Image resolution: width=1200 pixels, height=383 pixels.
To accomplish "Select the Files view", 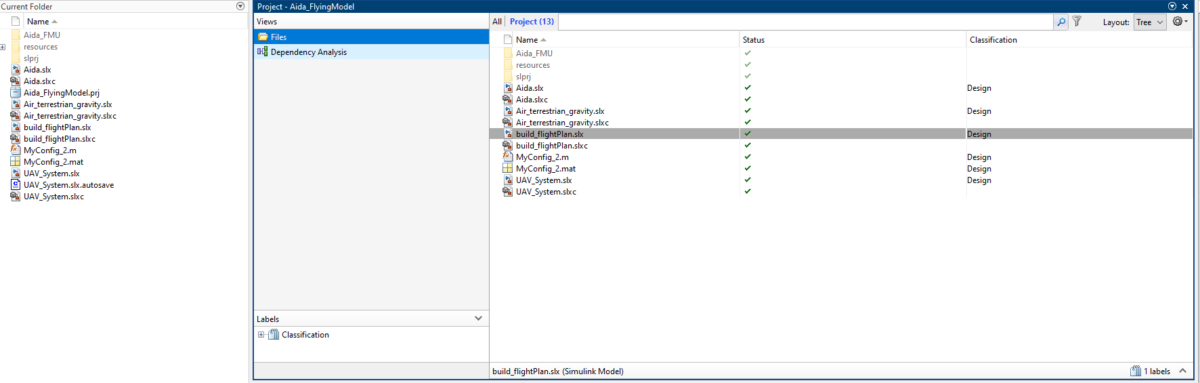I will 371,37.
